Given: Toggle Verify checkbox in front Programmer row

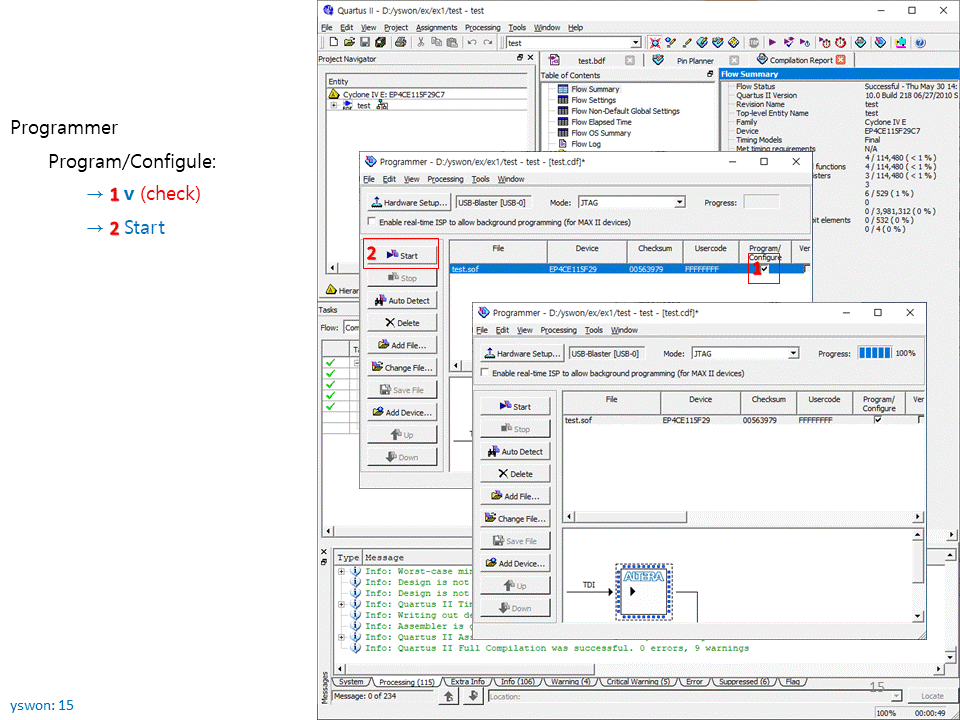Looking at the screenshot, I should click(x=921, y=420).
